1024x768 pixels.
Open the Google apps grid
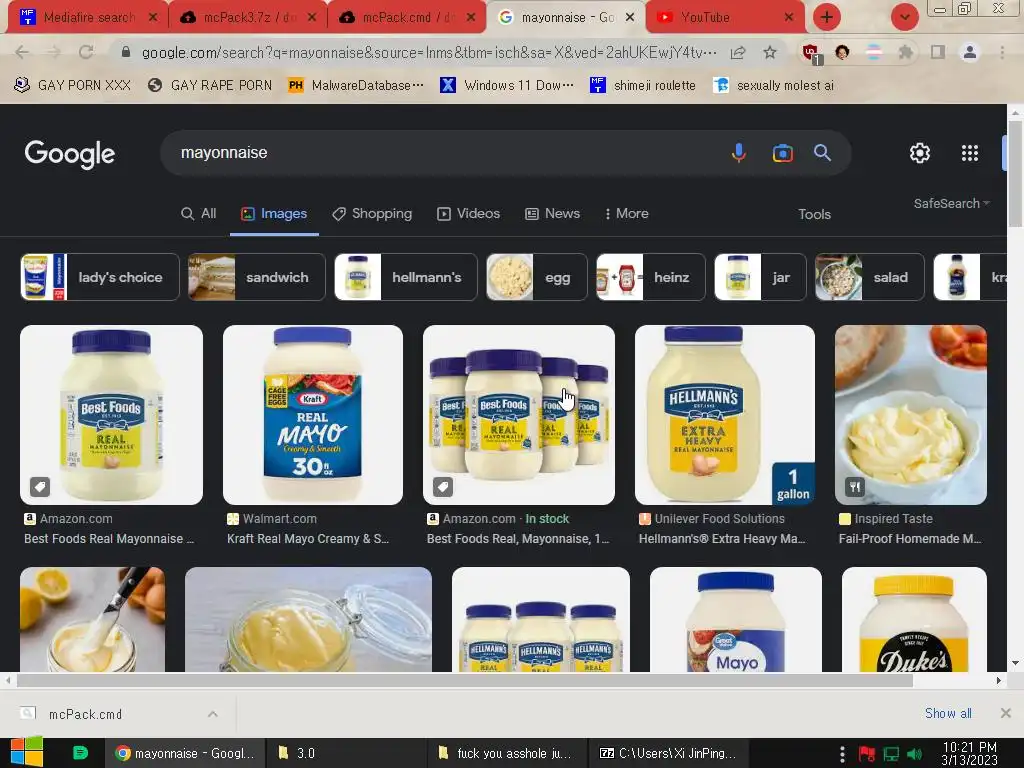[x=970, y=153]
